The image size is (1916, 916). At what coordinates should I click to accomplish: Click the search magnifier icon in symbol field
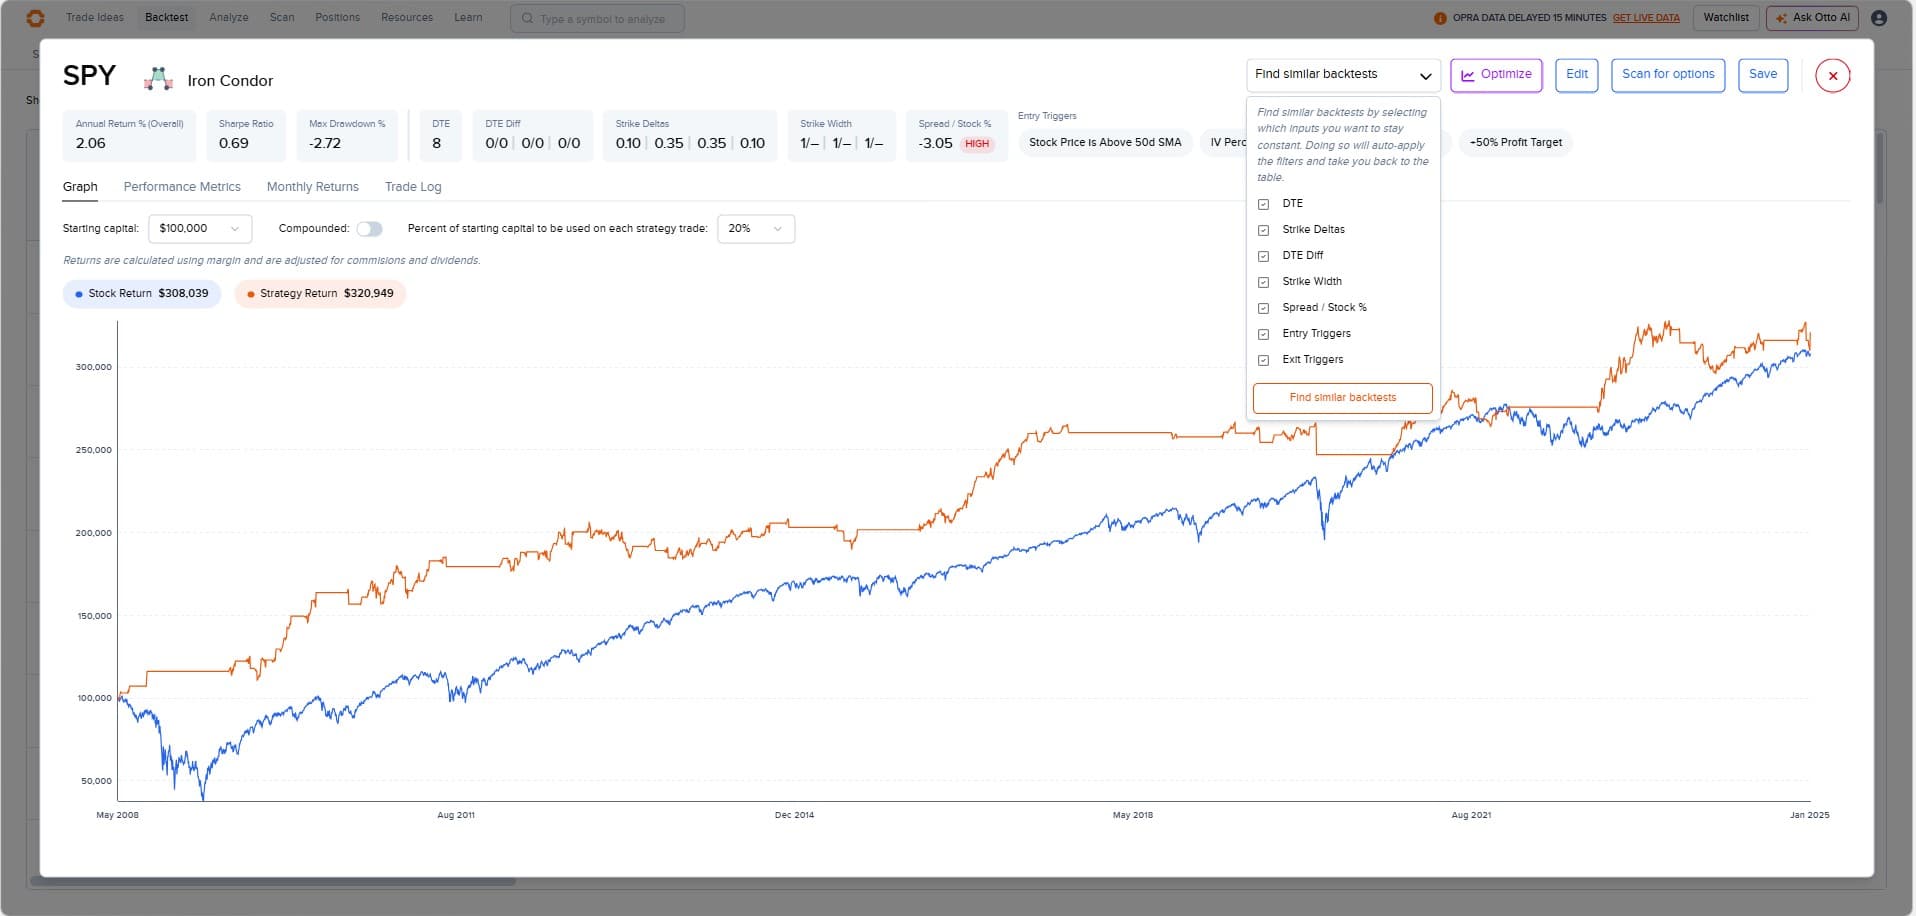click(x=527, y=18)
